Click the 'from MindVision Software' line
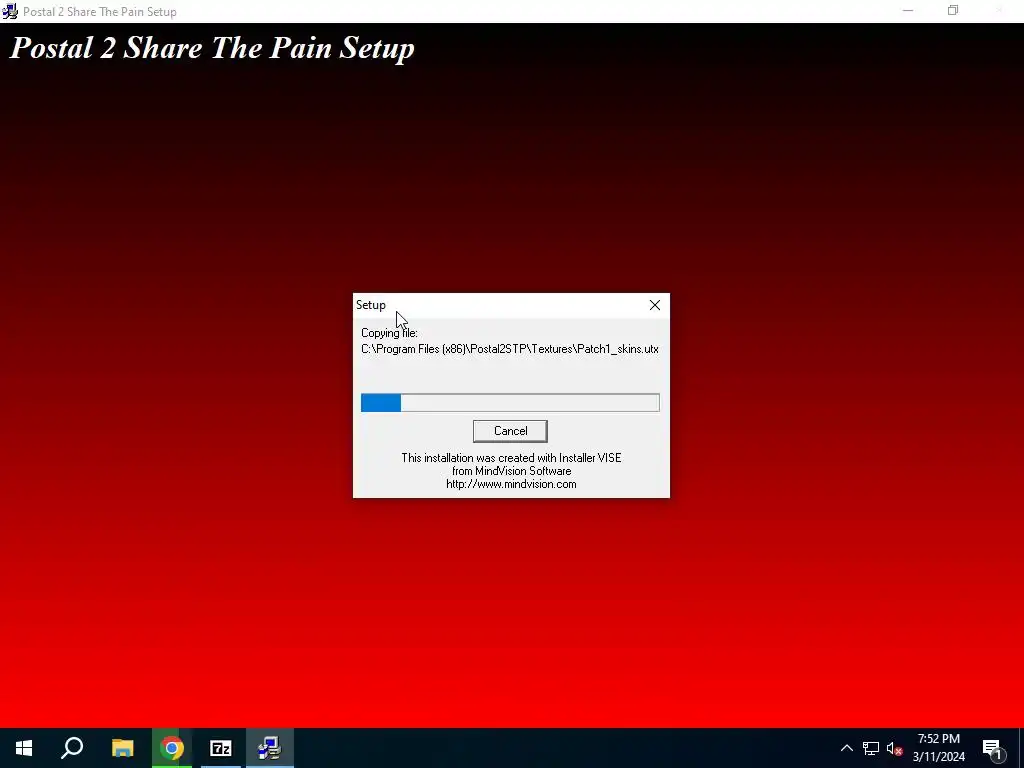Image resolution: width=1024 pixels, height=768 pixels. (x=511, y=471)
